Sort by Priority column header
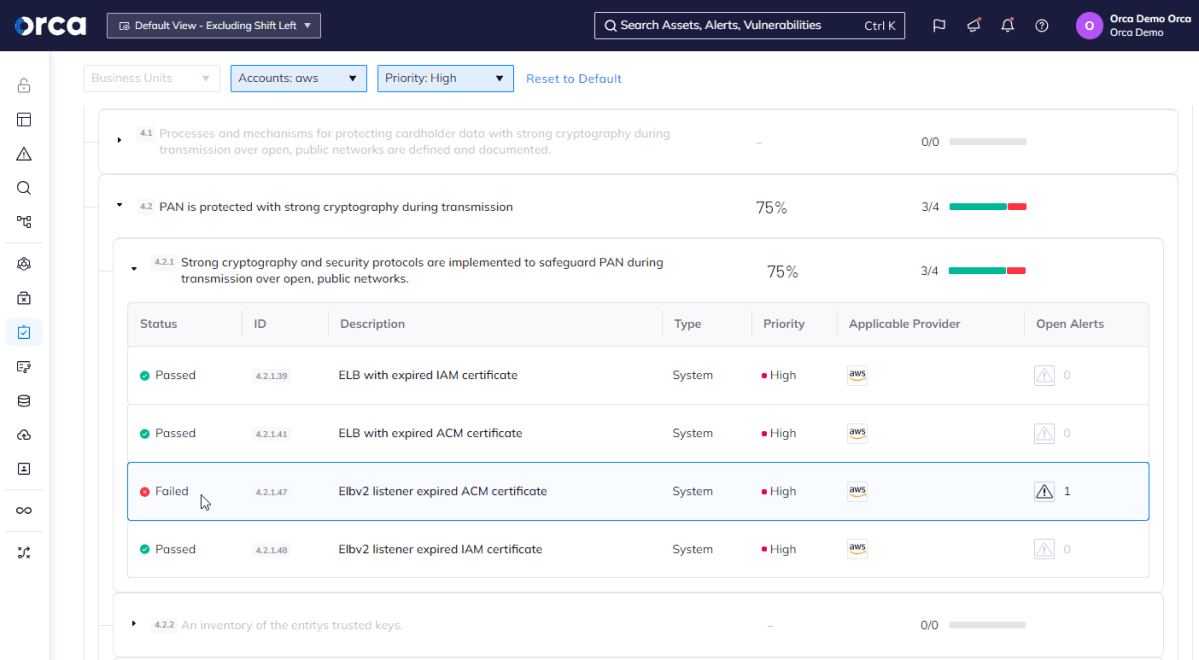1199x660 pixels. click(784, 323)
